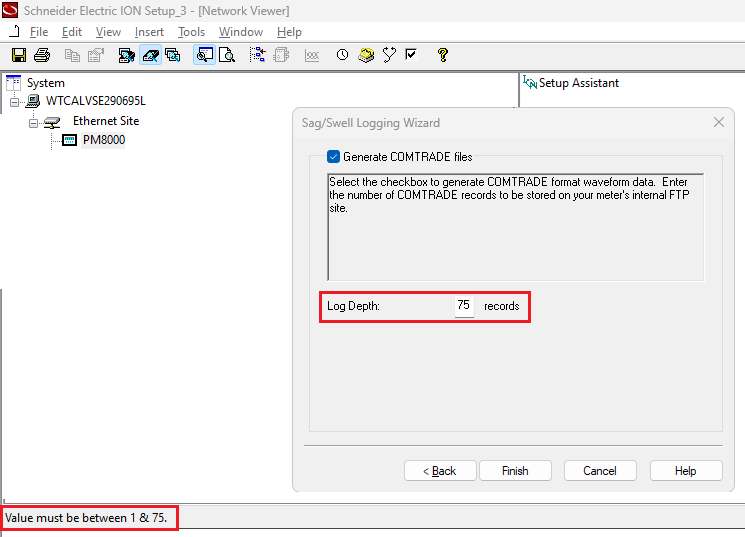This screenshot has height=537, width=745.
Task: Click the greyed Copy toolbar icon
Action: tap(72, 56)
